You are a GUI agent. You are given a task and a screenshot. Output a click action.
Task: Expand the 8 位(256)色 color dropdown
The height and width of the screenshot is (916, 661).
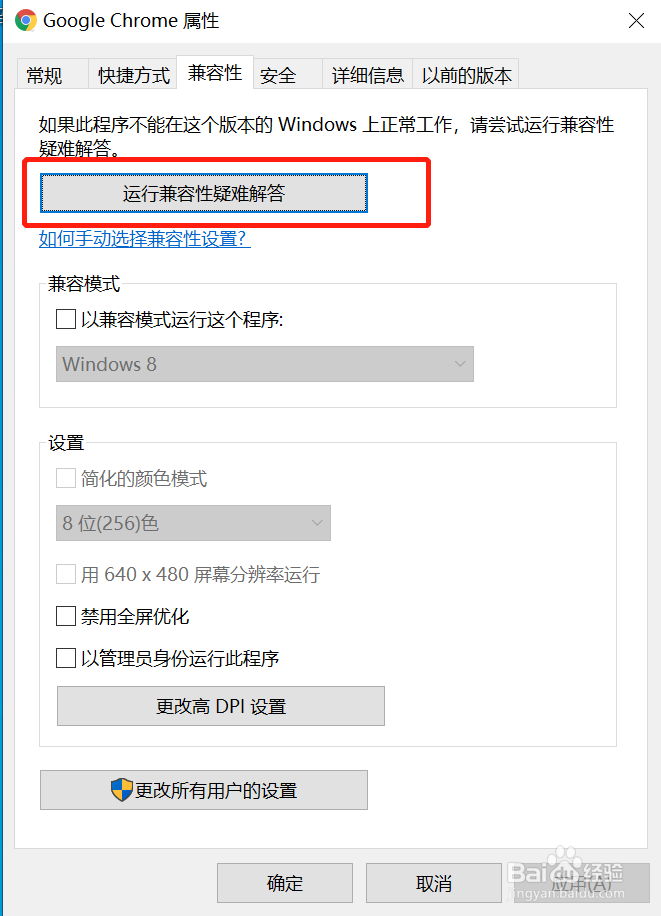(x=193, y=523)
